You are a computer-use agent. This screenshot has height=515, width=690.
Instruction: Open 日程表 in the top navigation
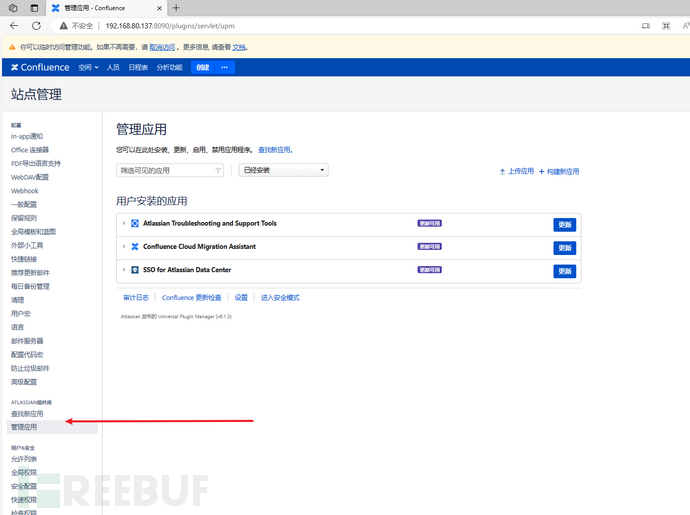[138, 67]
